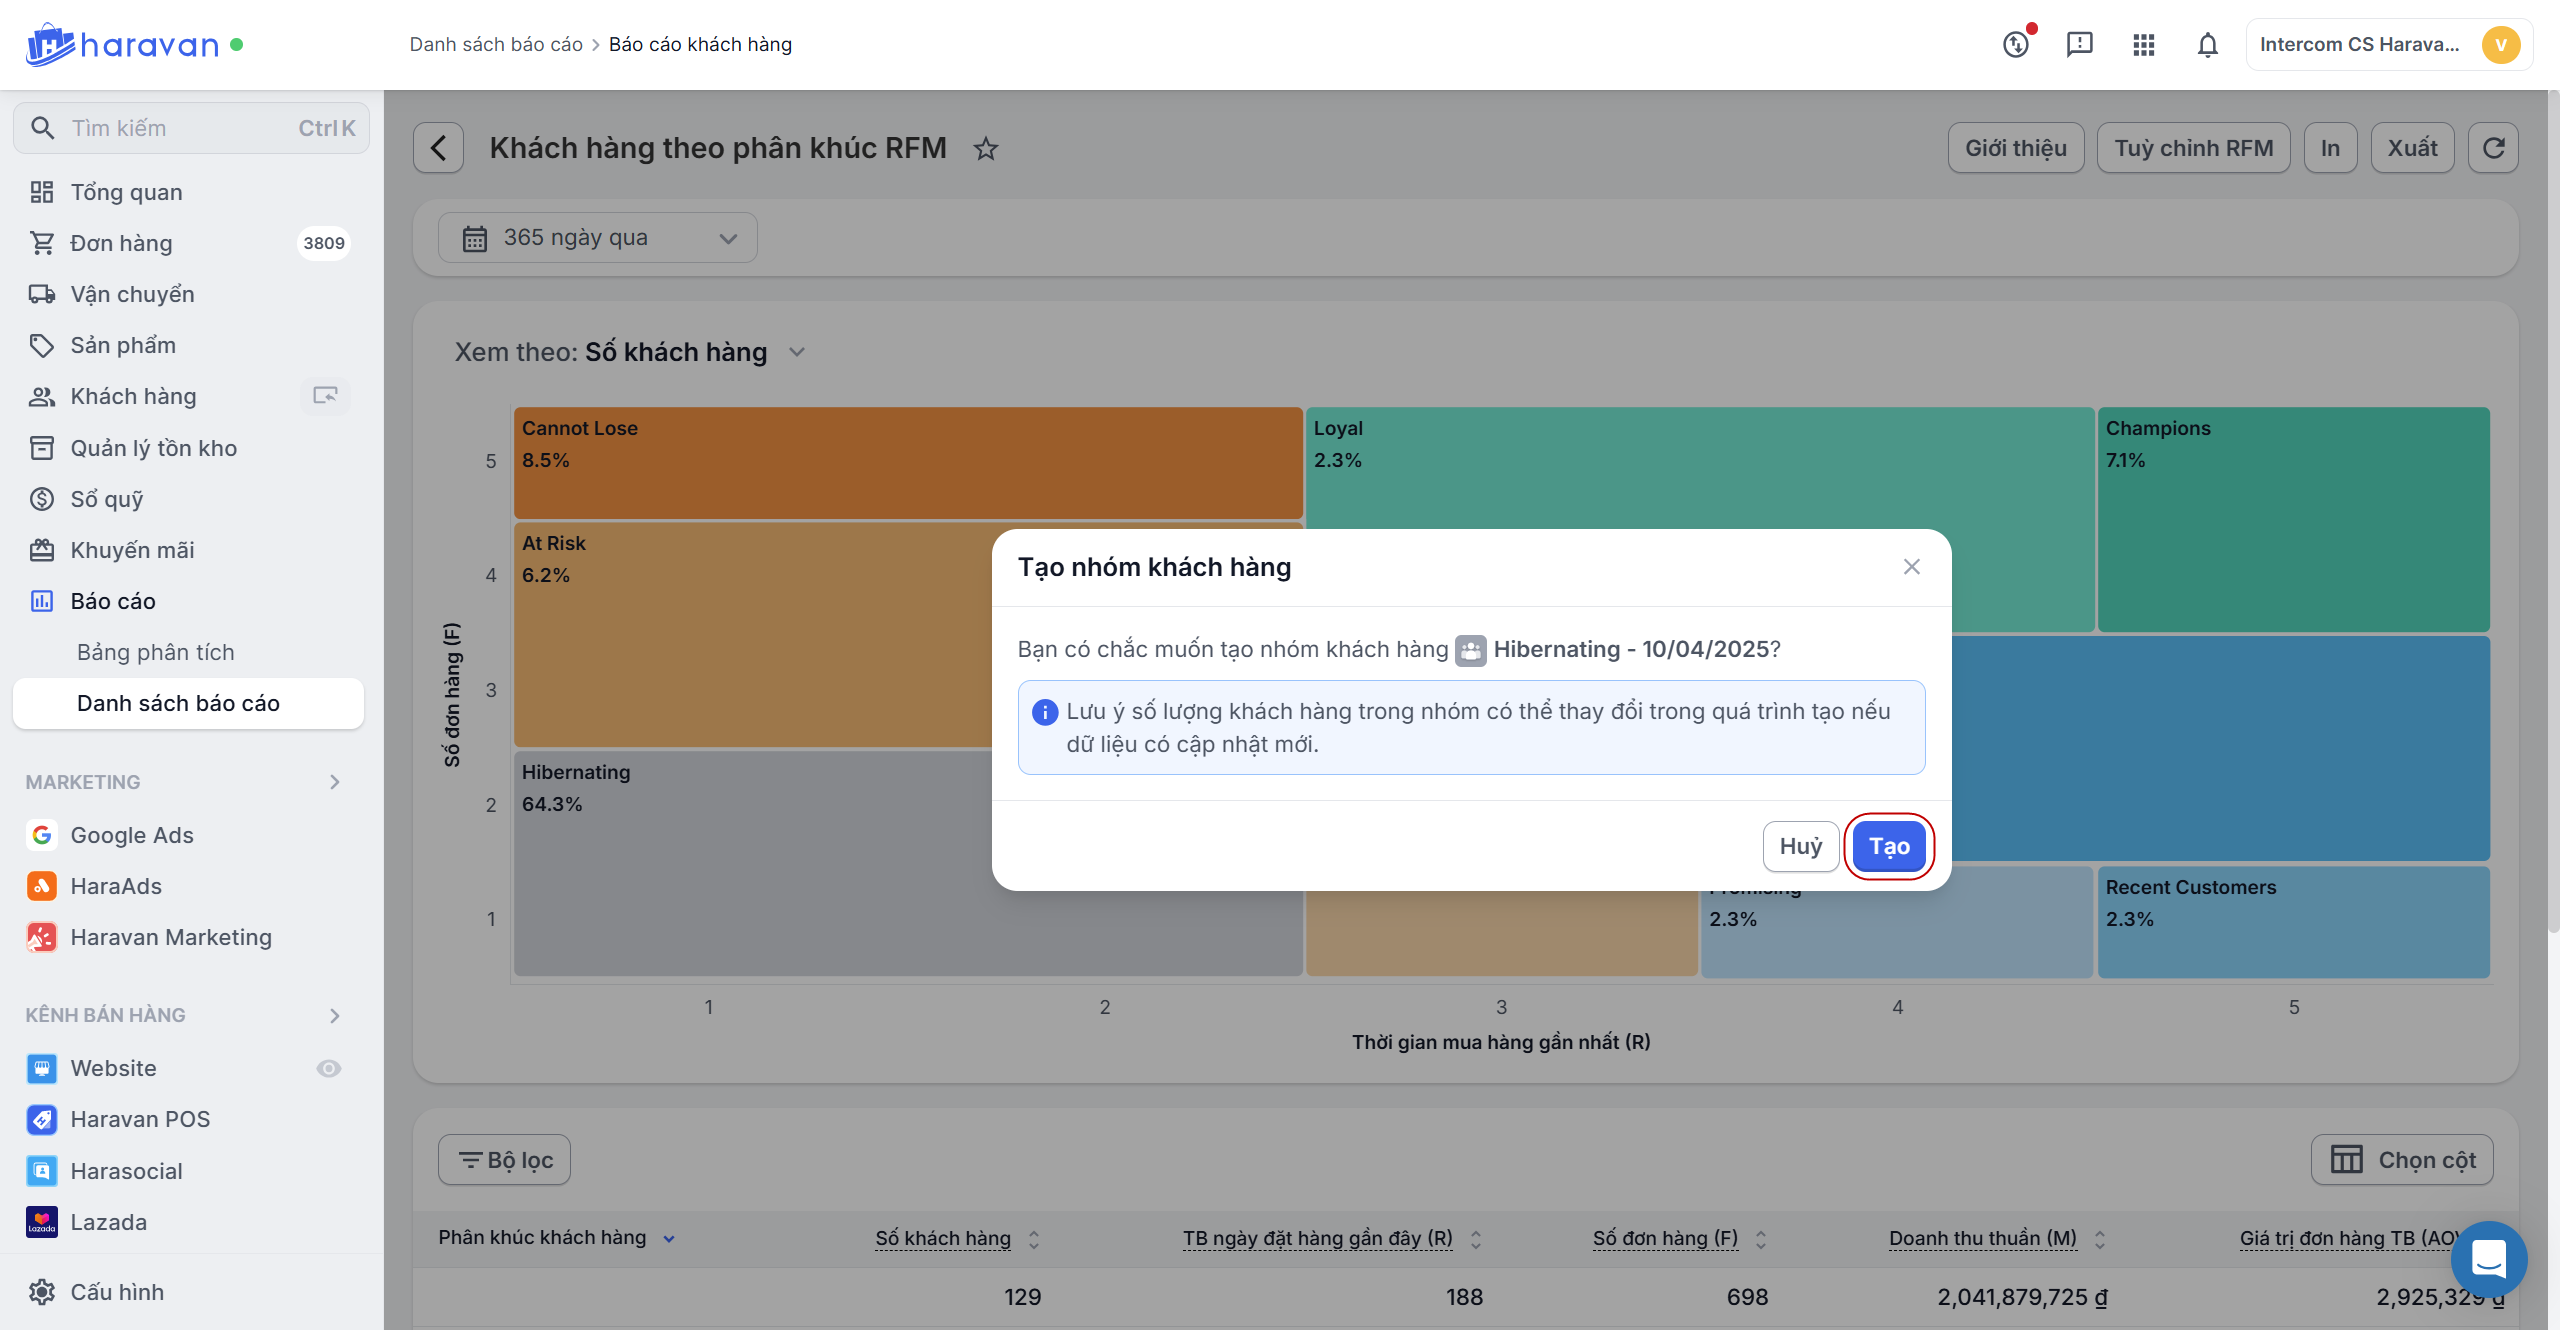
Task: Open the 365 ngày qua date dropdown
Action: click(x=598, y=238)
